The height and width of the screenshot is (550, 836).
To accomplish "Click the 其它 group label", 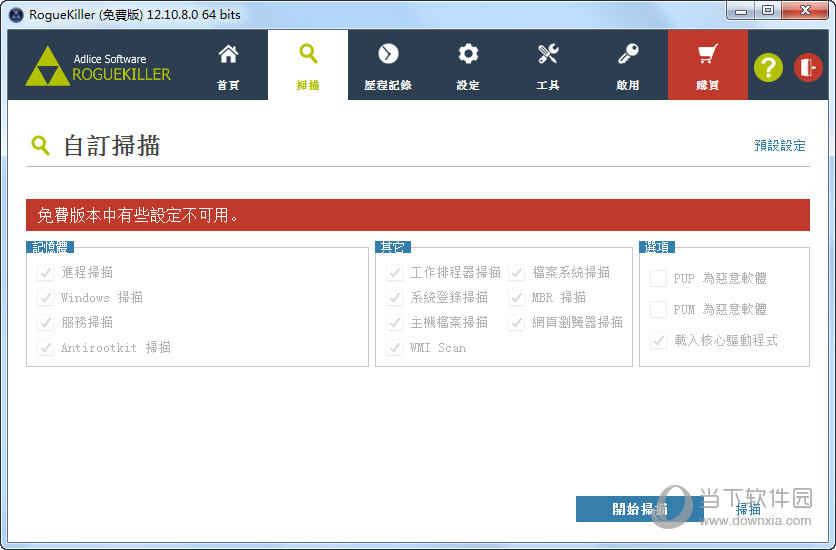I will [x=393, y=247].
